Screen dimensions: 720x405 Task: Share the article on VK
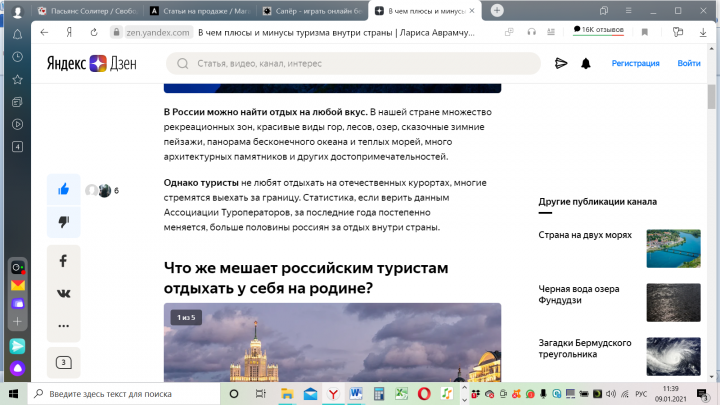[x=63, y=293]
